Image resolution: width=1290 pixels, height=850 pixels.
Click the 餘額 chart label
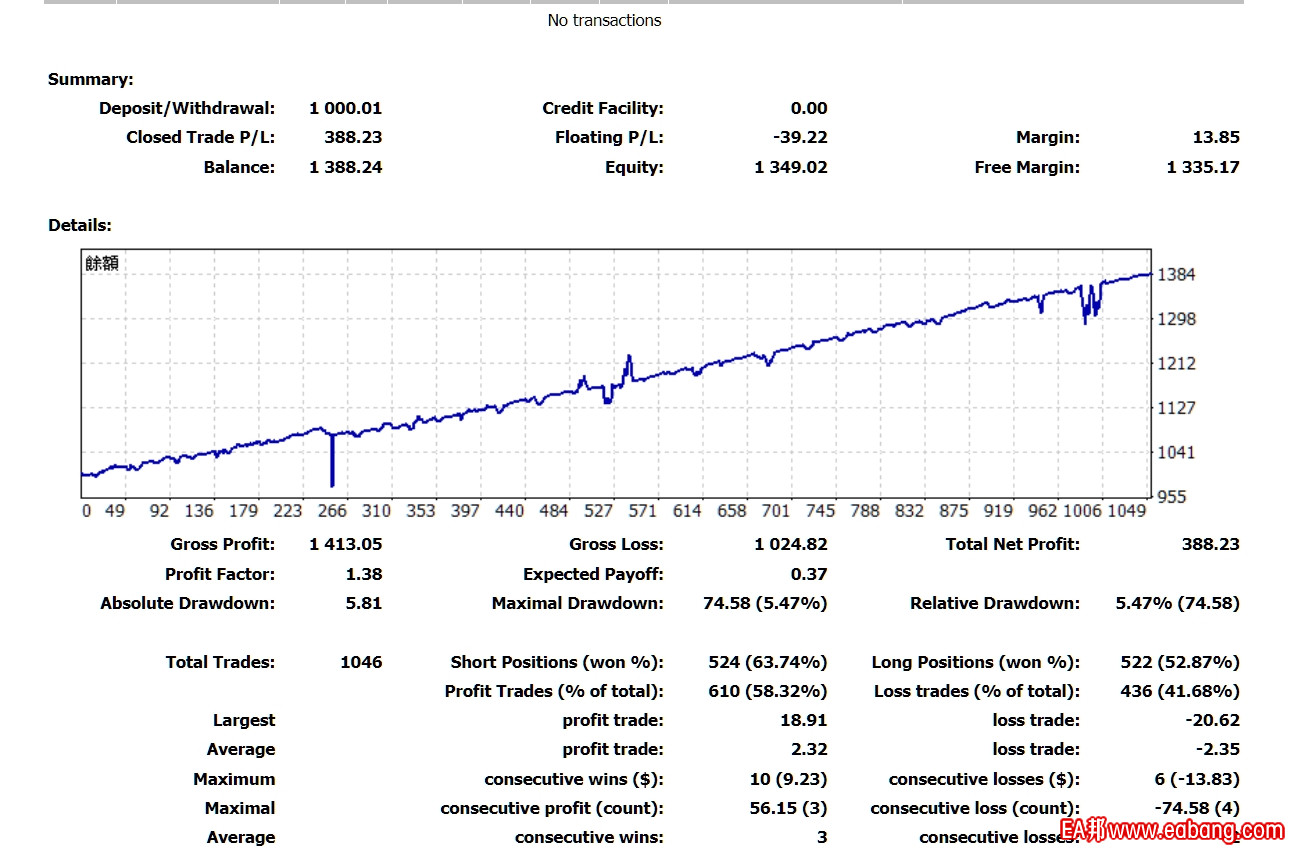[102, 264]
